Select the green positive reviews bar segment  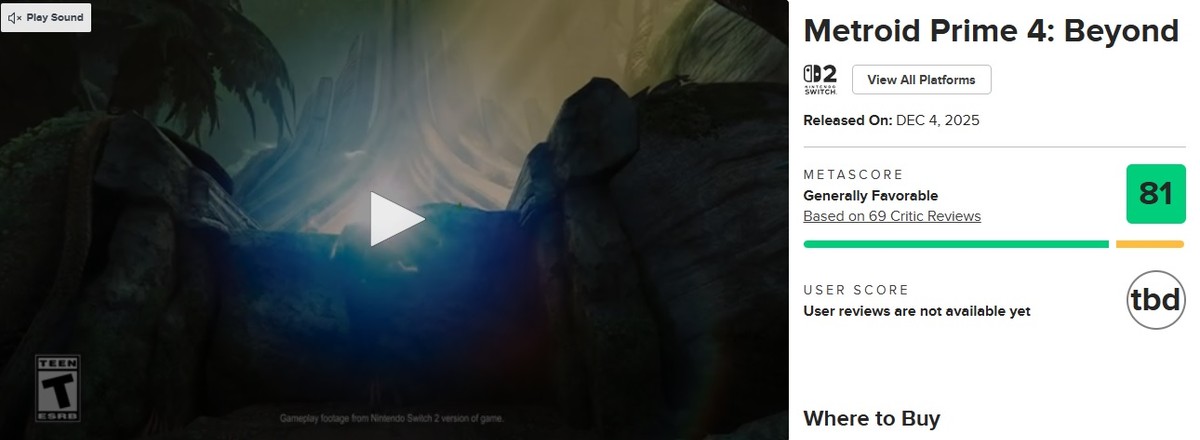coord(956,244)
